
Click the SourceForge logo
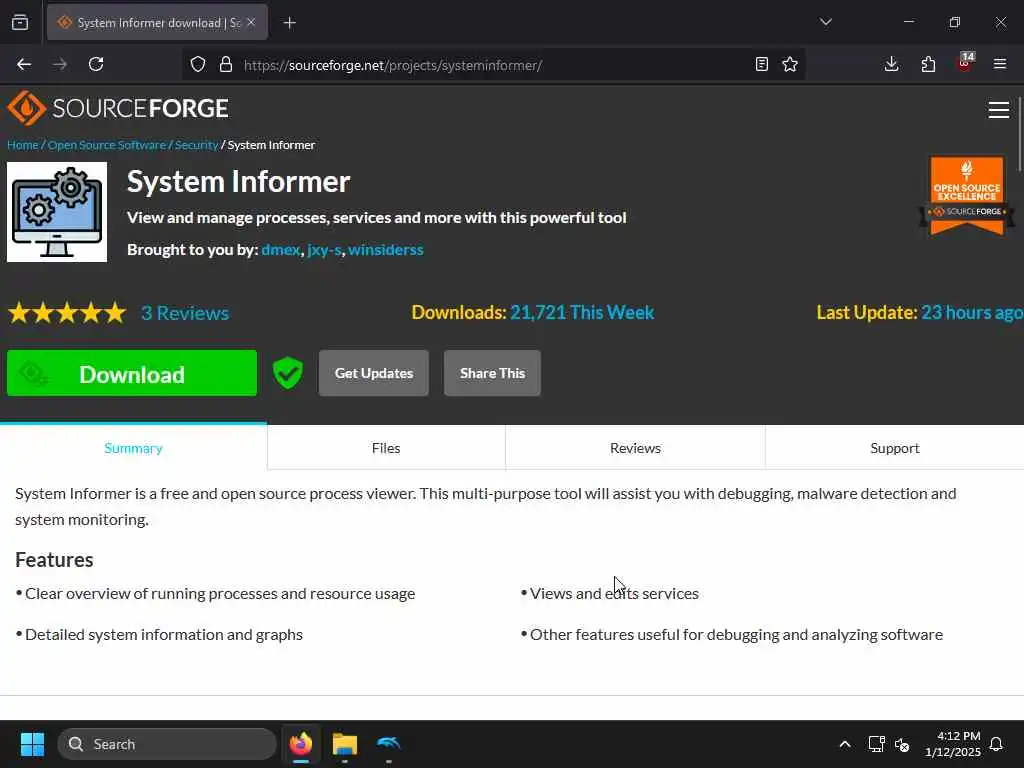click(x=118, y=108)
